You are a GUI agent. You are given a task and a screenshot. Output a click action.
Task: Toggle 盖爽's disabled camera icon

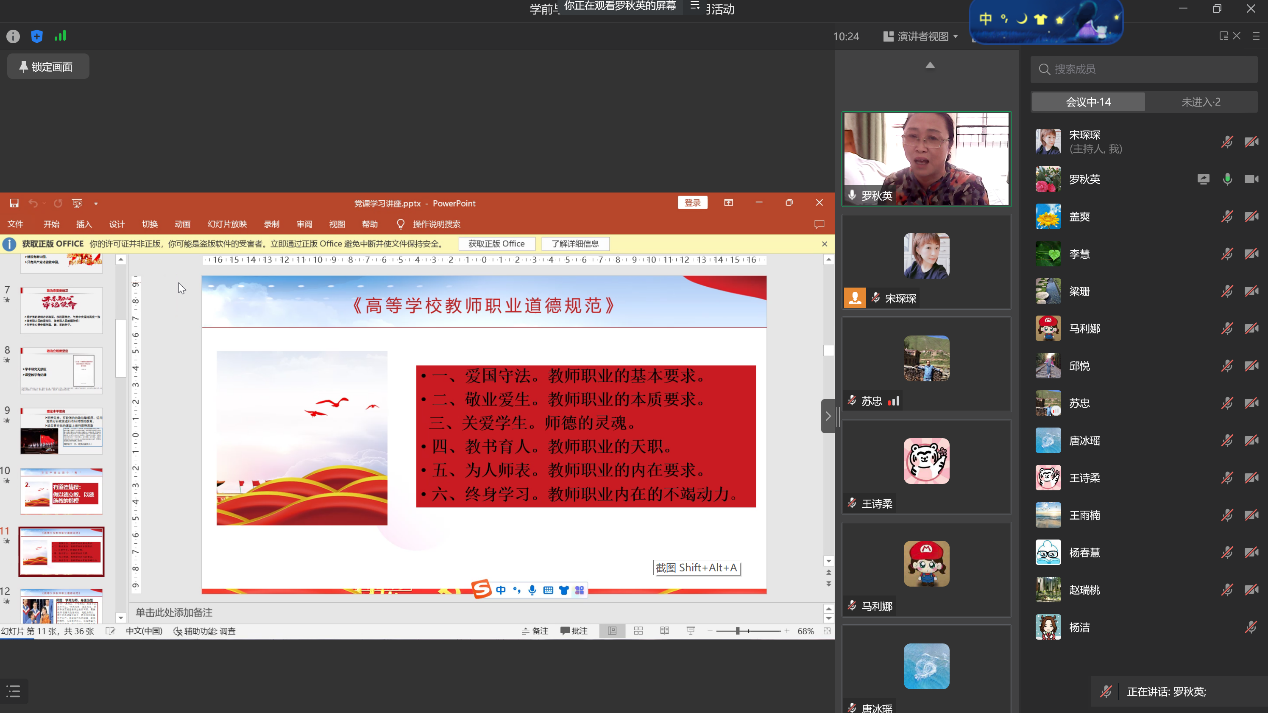(x=1251, y=216)
